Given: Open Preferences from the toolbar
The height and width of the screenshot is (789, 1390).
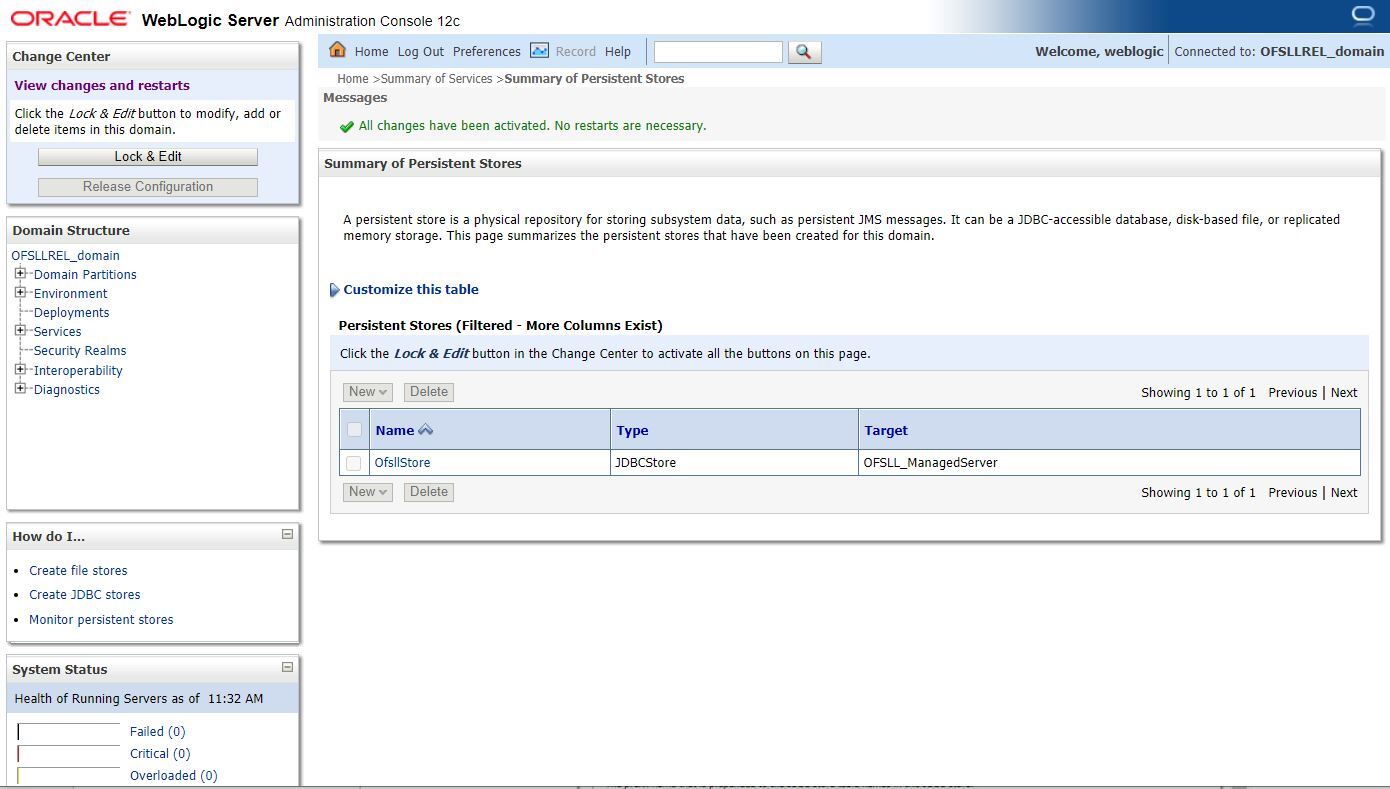Looking at the screenshot, I should click(487, 52).
